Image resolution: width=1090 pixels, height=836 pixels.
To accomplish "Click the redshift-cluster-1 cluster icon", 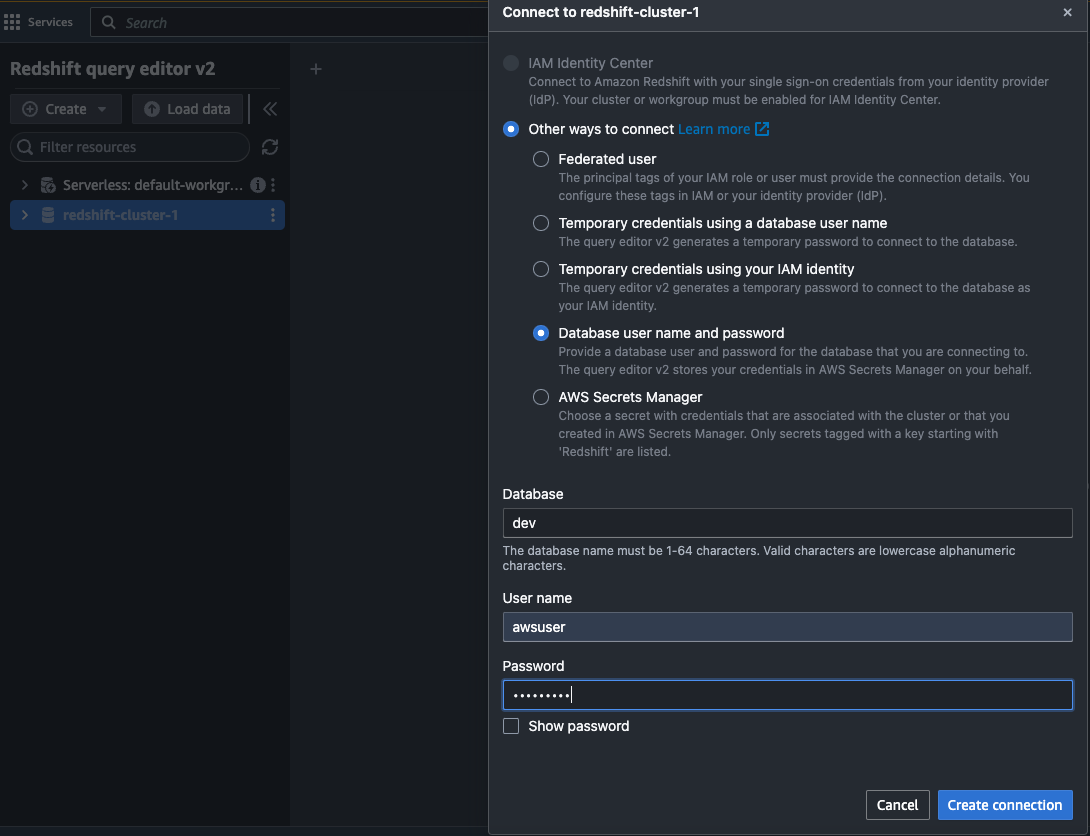I will click(x=48, y=215).
